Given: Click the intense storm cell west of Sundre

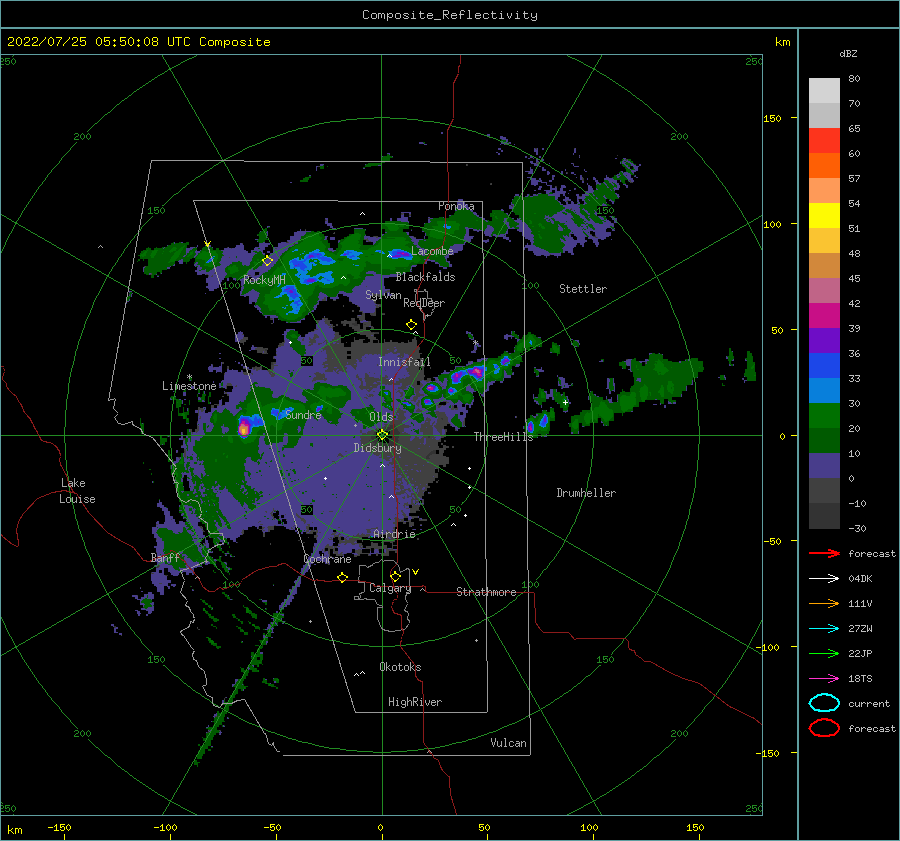Looking at the screenshot, I should point(244,428).
